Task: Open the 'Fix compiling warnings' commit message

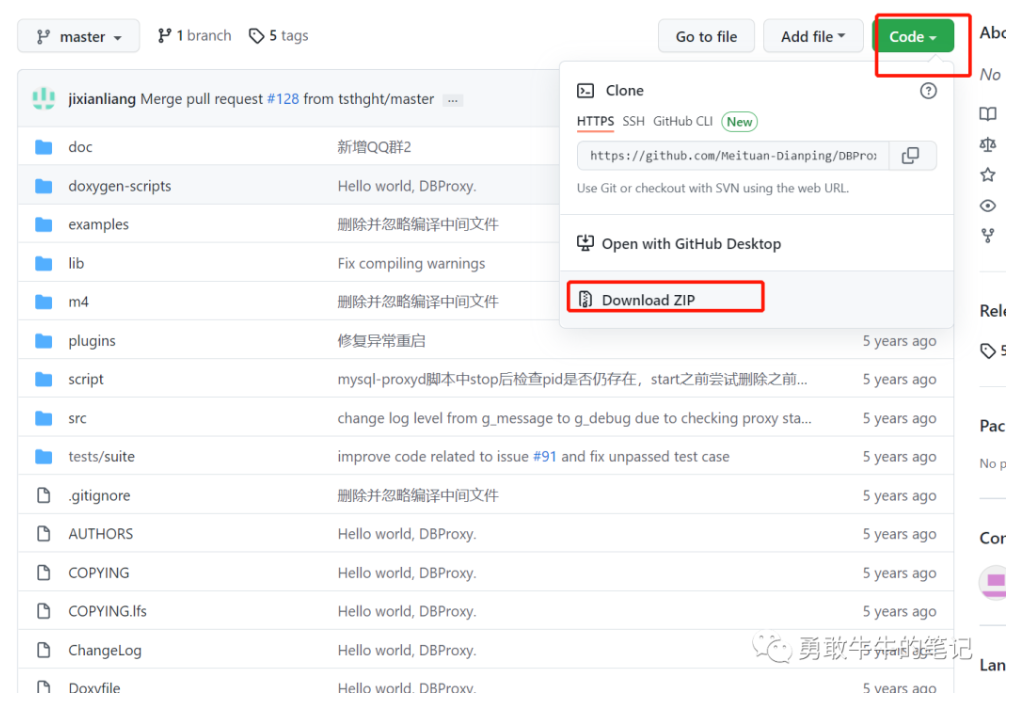Action: 411,263
